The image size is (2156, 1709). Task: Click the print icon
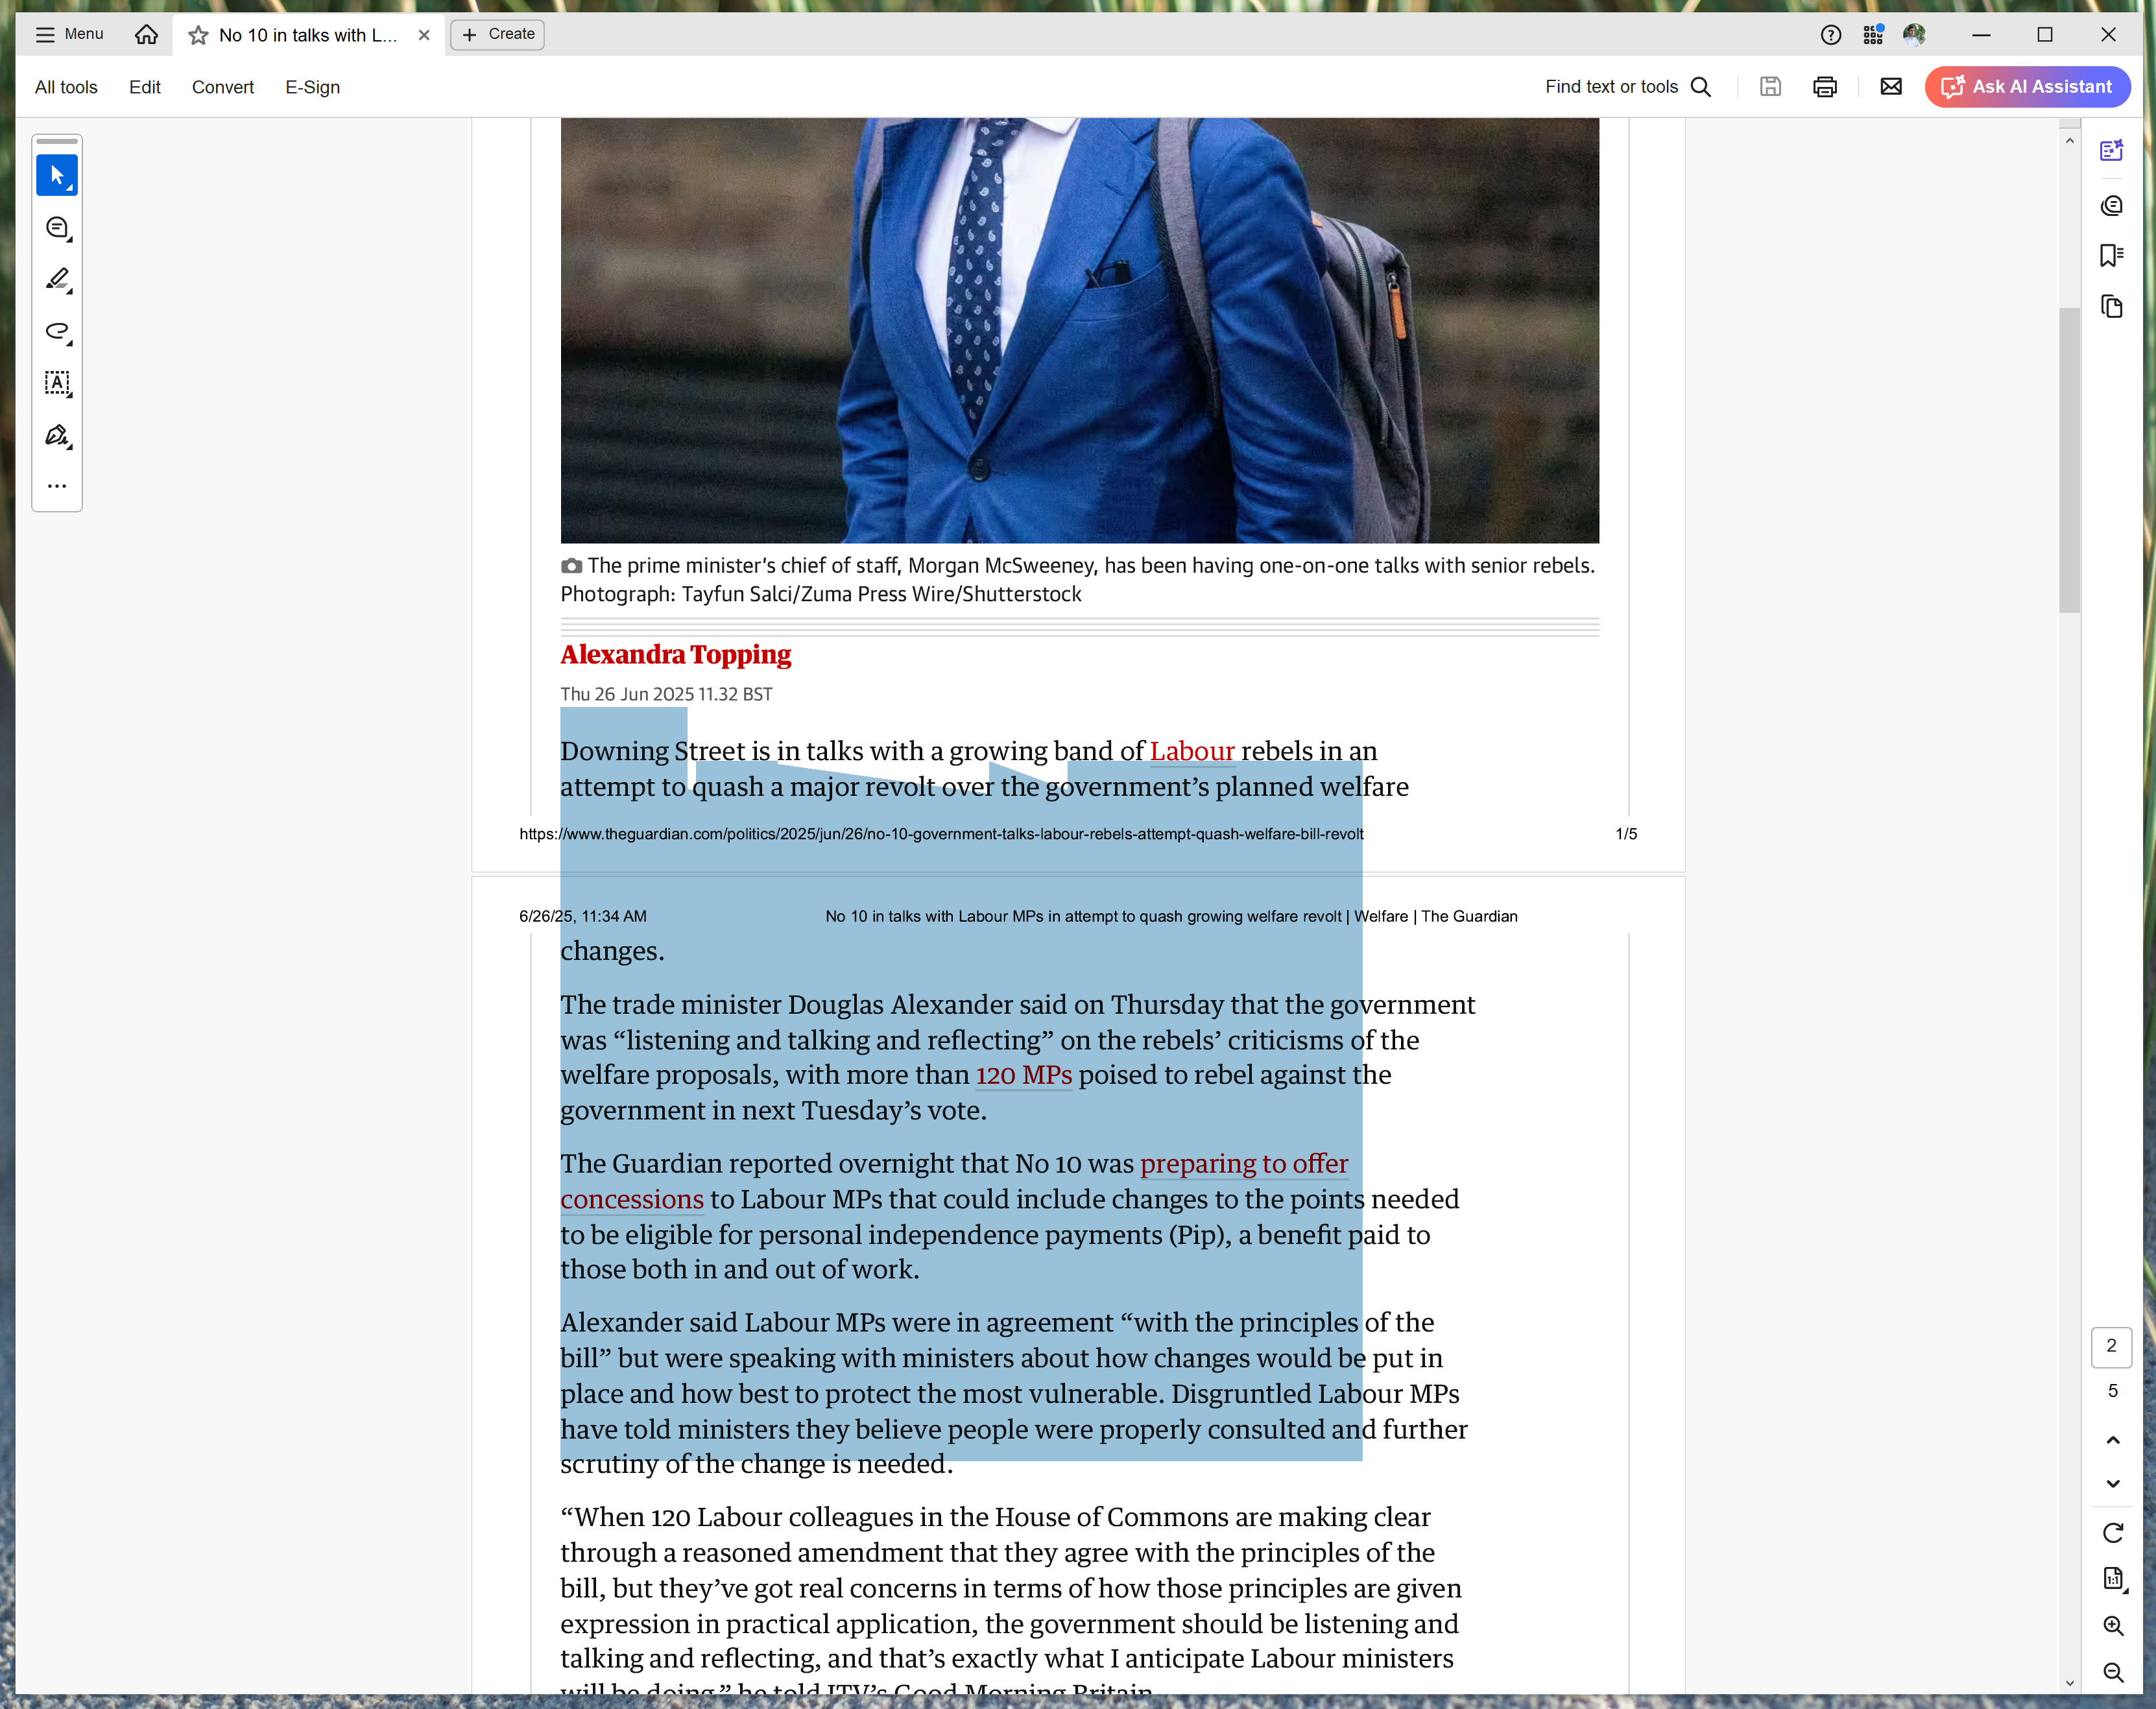(x=1824, y=87)
